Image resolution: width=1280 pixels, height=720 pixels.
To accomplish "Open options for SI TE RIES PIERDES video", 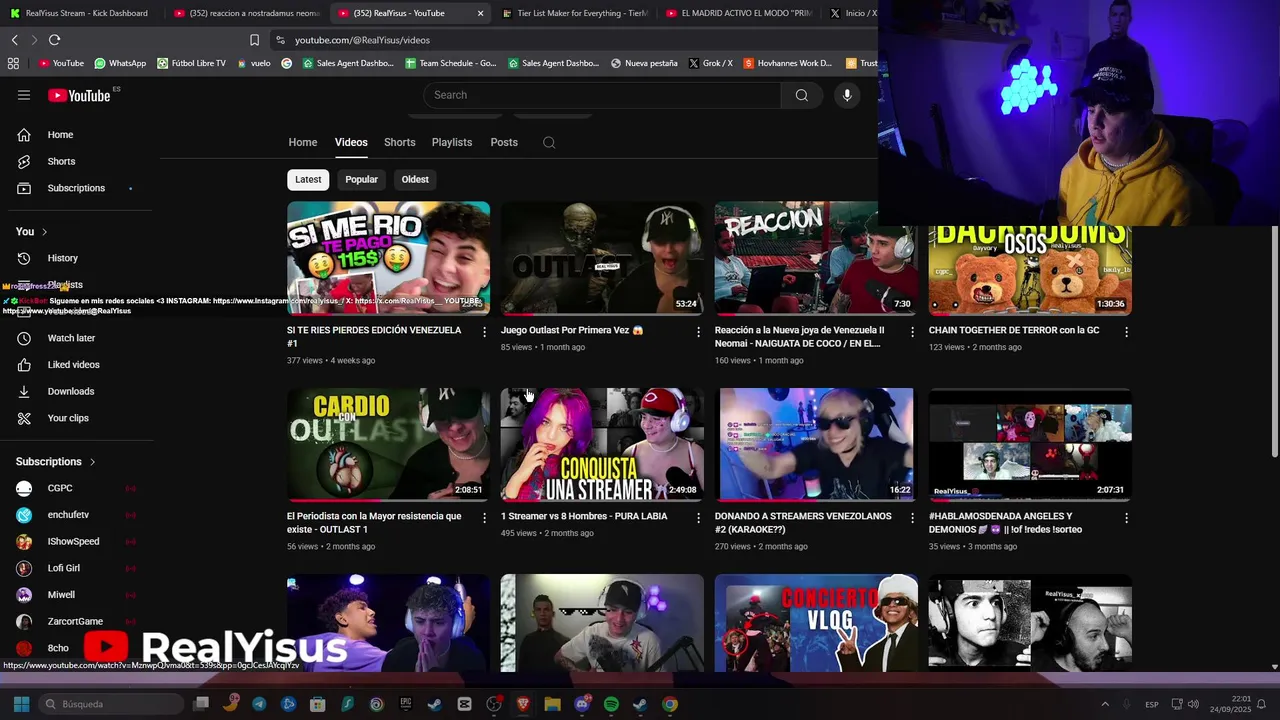I will [x=485, y=332].
